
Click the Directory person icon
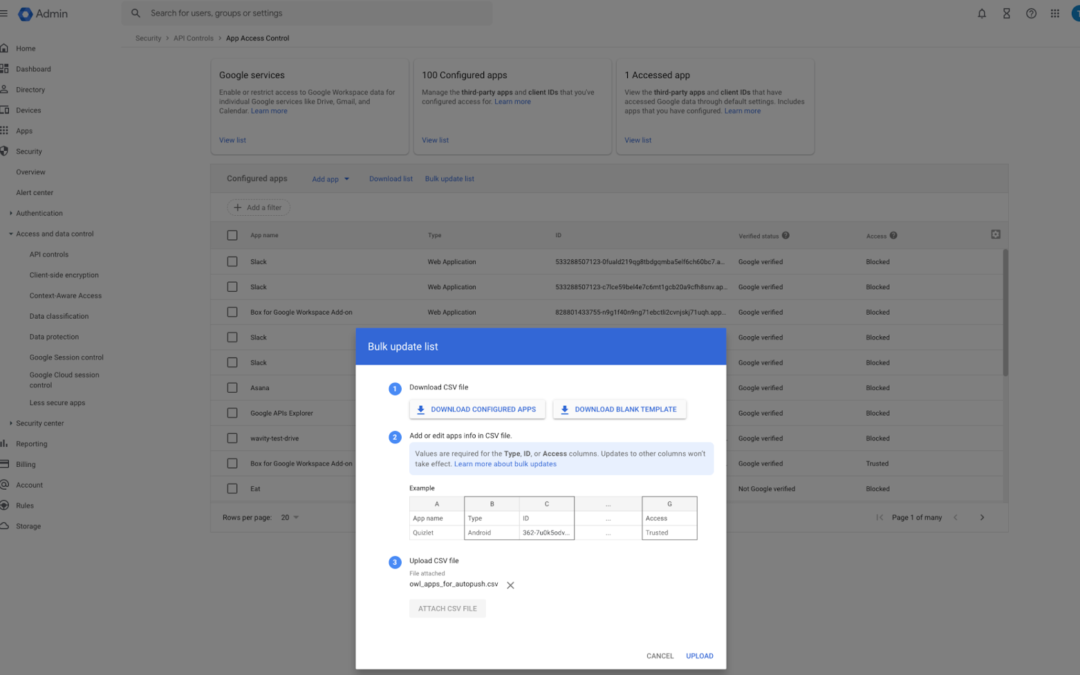4,90
